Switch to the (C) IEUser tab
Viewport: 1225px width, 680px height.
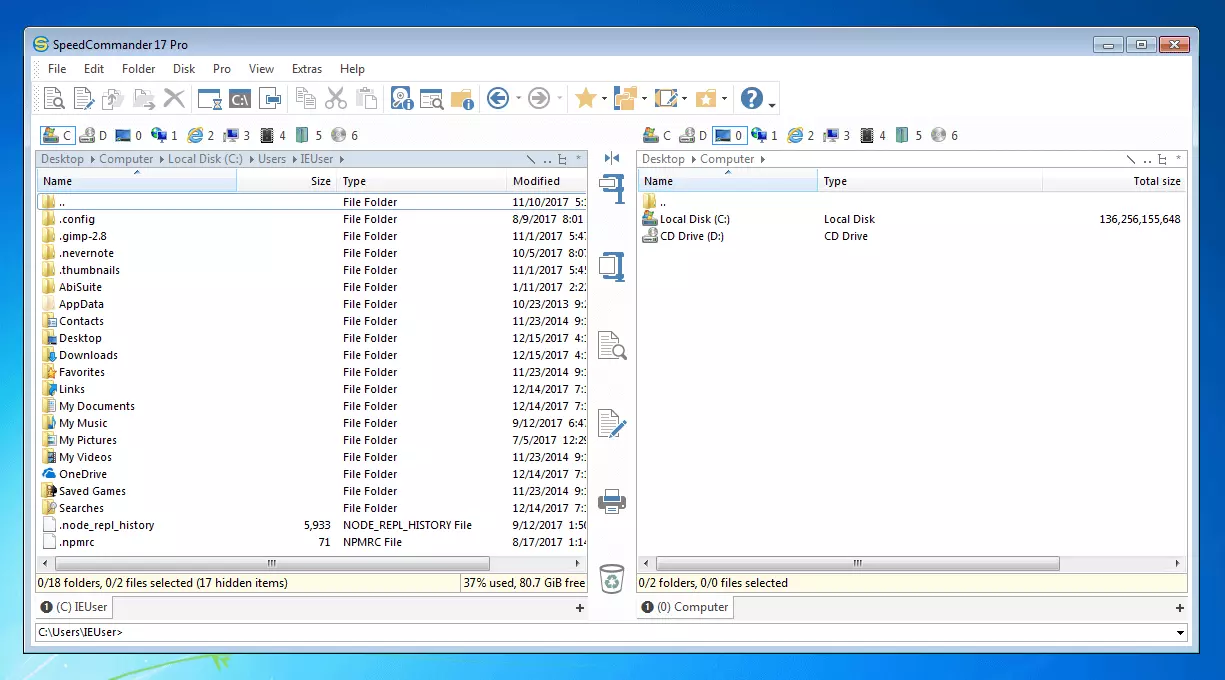pyautogui.click(x=75, y=607)
